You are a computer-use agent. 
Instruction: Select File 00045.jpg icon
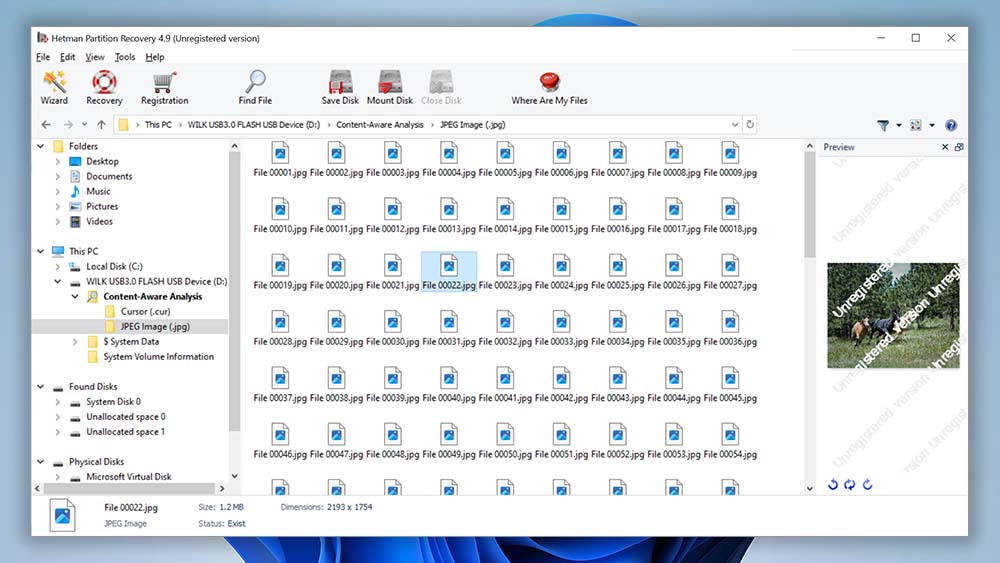point(730,379)
